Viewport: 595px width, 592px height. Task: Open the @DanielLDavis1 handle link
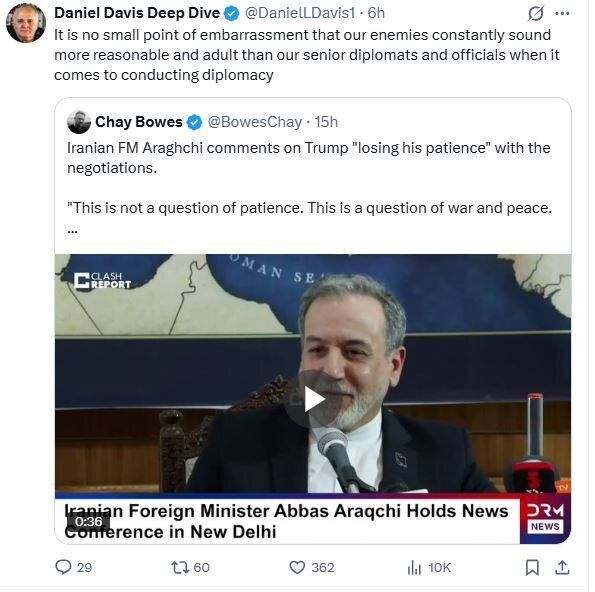click(300, 13)
